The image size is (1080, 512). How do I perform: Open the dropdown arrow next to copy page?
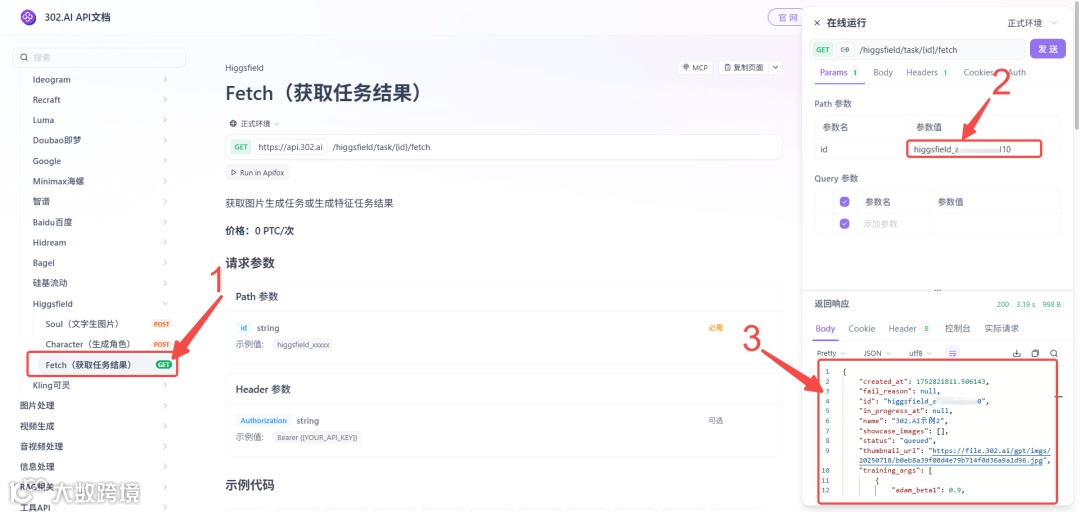click(776, 68)
